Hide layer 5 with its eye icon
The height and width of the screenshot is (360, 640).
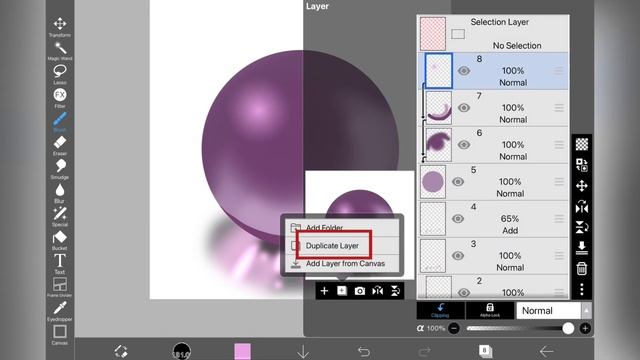458,182
